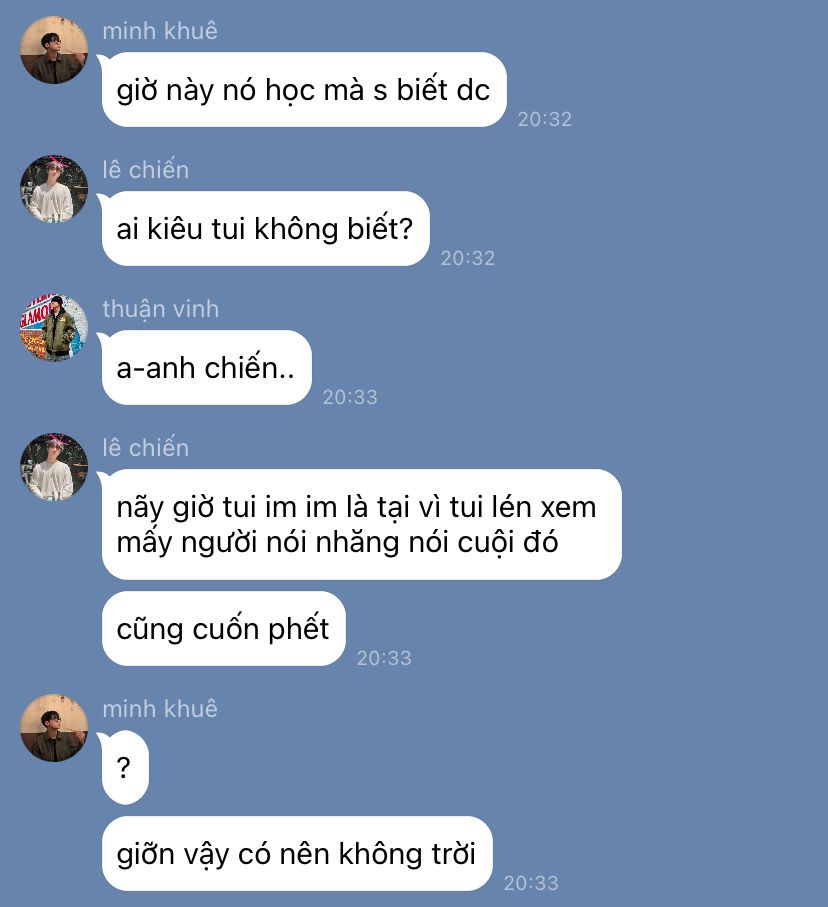The image size is (828, 907).
Task: Tap the 'cũng cuốn phết' bubble
Action: tap(223, 629)
